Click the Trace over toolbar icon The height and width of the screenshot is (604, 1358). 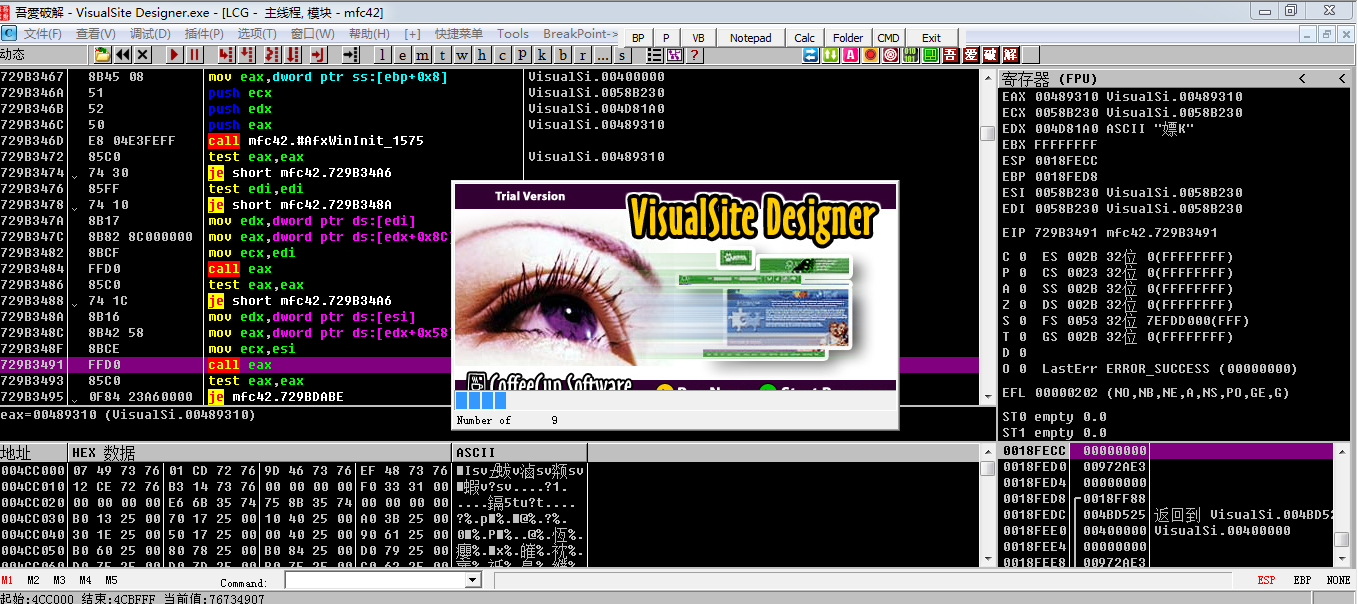coord(293,55)
